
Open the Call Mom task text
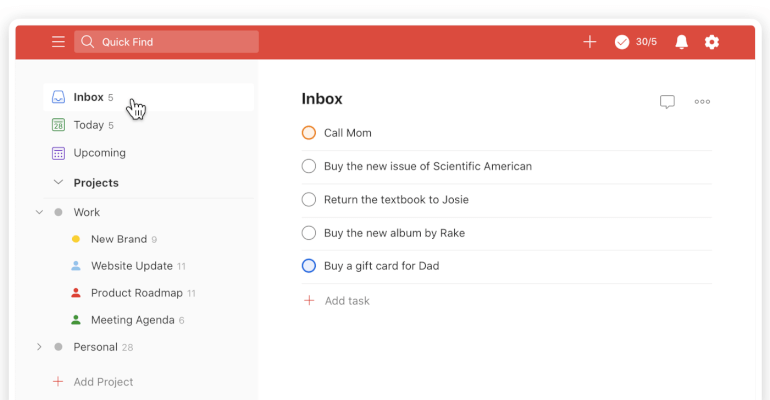click(348, 133)
